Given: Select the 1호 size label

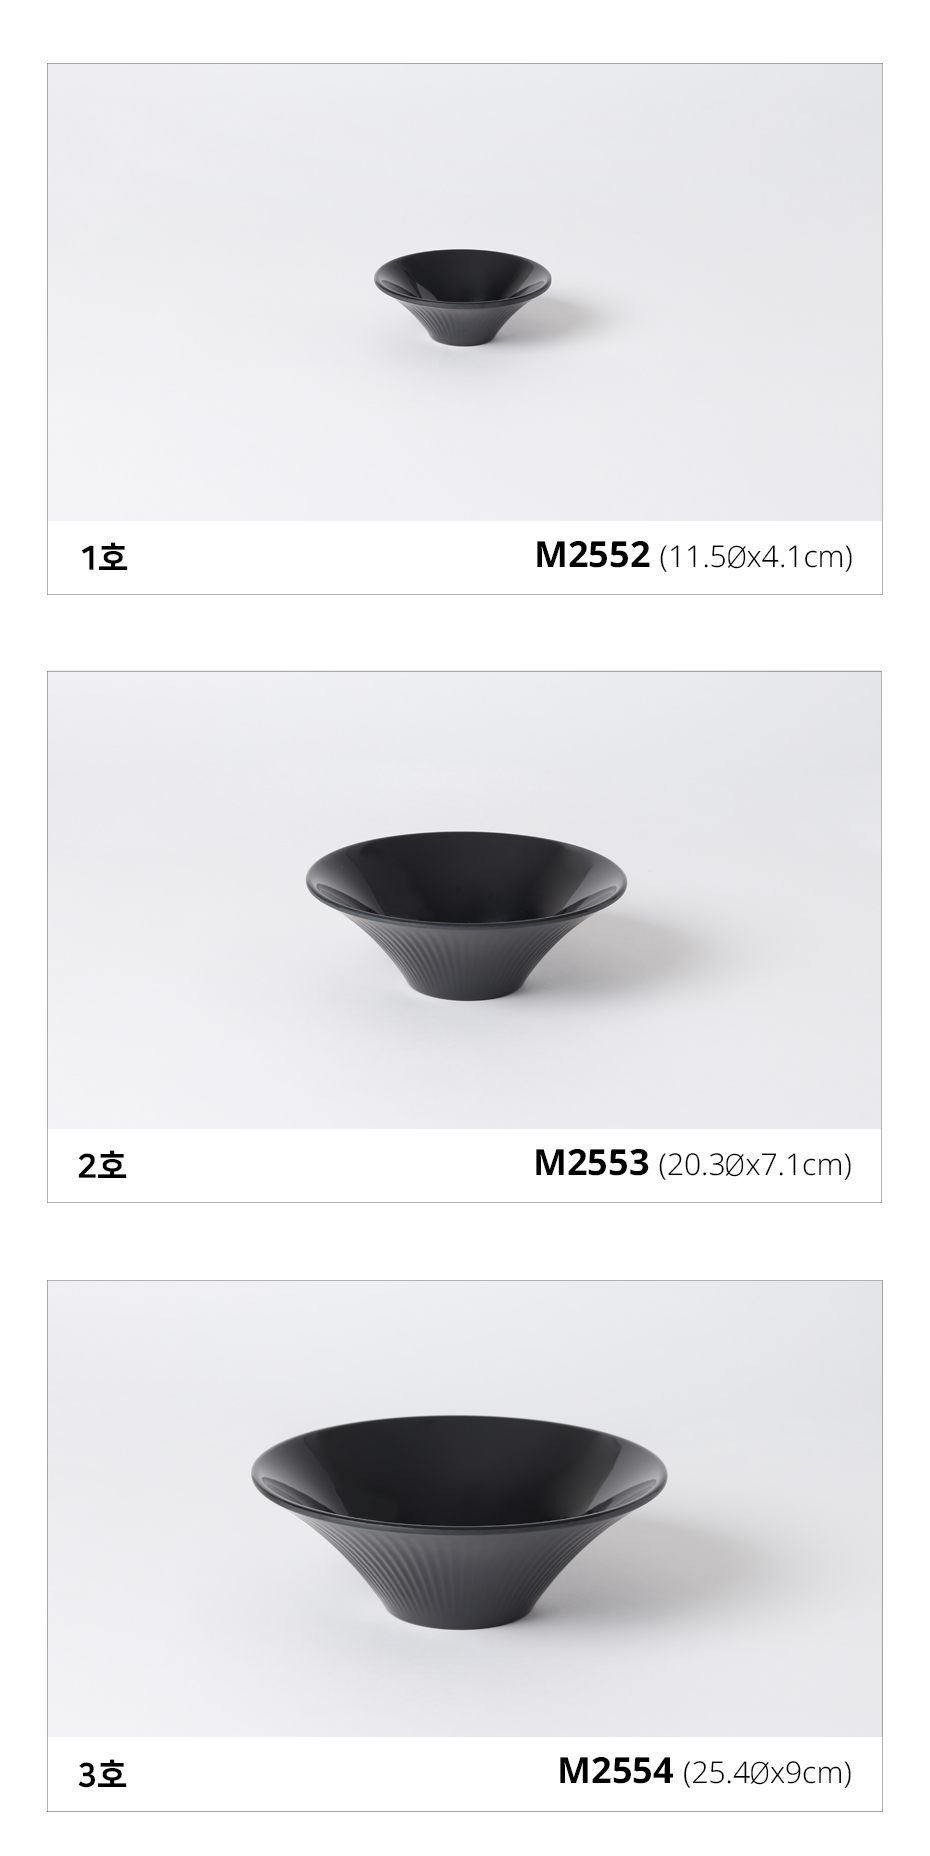Looking at the screenshot, I should coord(104,557).
